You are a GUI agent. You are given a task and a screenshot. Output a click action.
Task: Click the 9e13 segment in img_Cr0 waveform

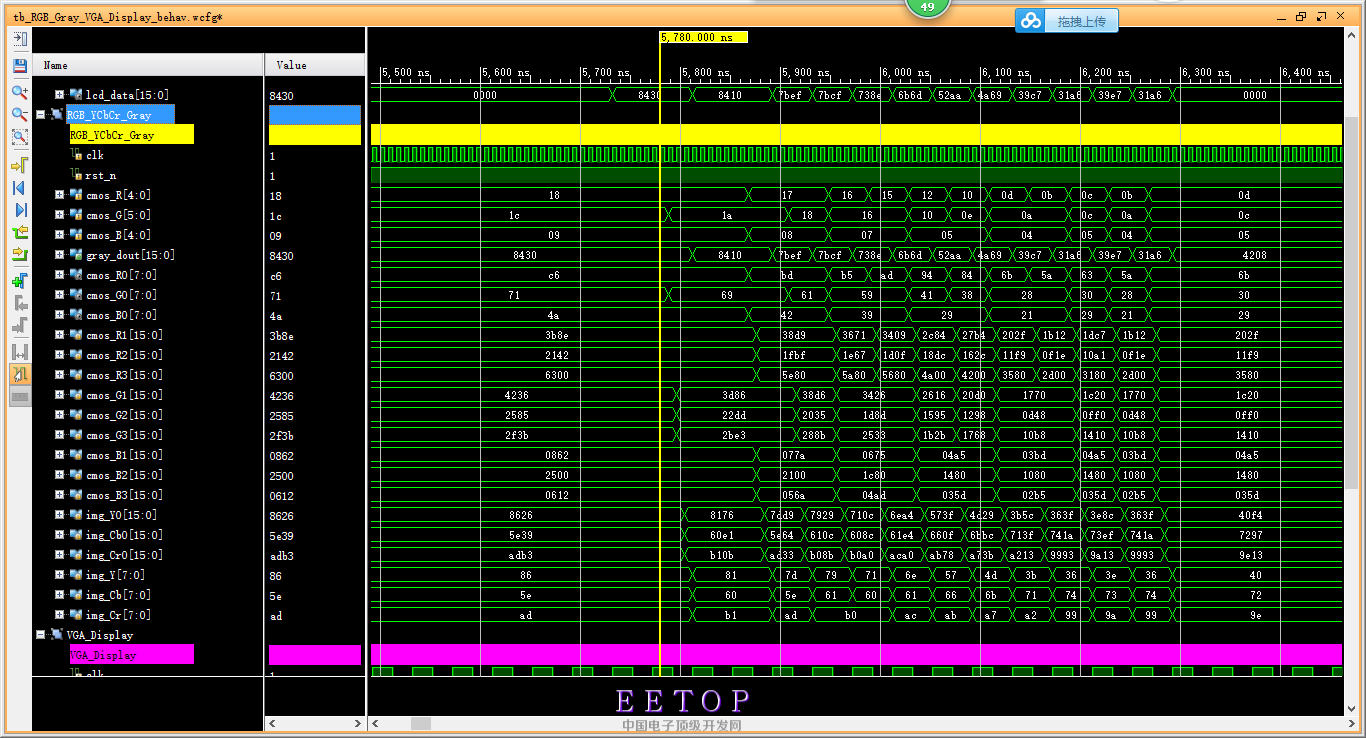tap(1250, 555)
